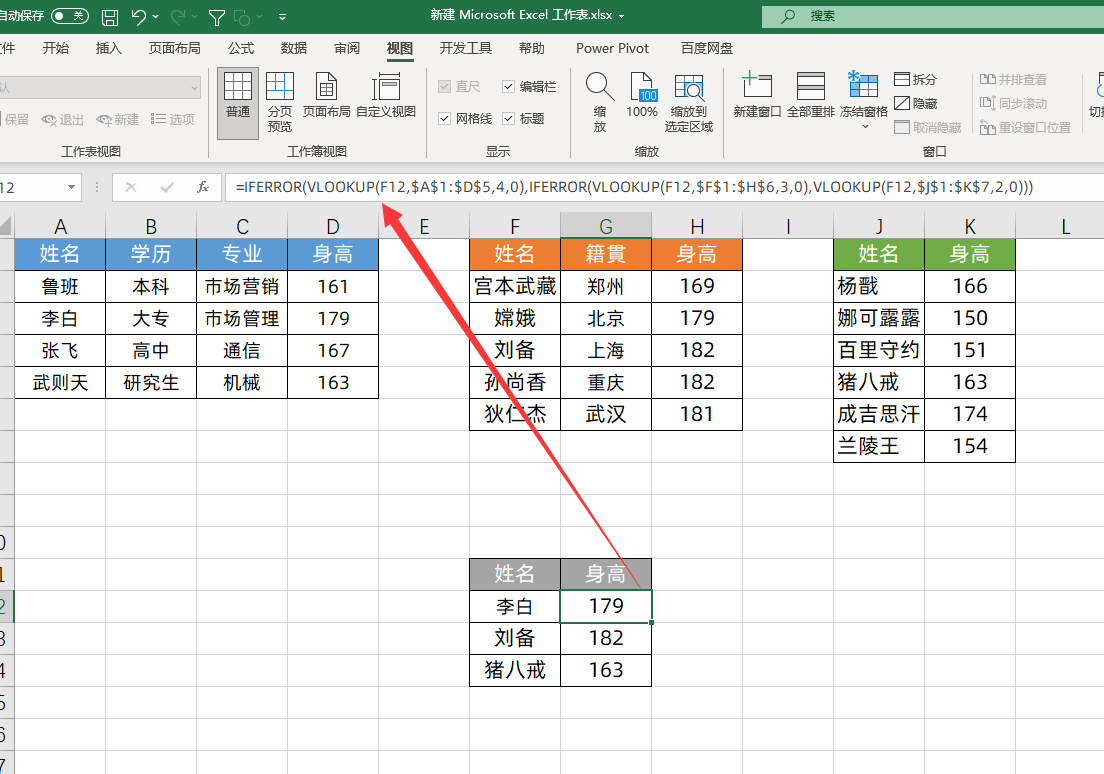1104x774 pixels.
Task: Open a New Window (新建窗口)
Action: coord(757,96)
